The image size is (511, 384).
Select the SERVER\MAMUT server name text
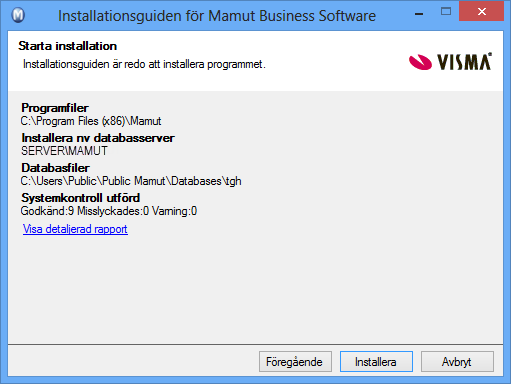click(x=64, y=151)
